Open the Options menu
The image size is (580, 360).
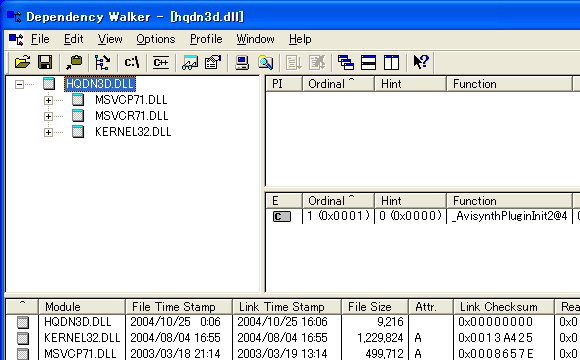(x=156, y=39)
